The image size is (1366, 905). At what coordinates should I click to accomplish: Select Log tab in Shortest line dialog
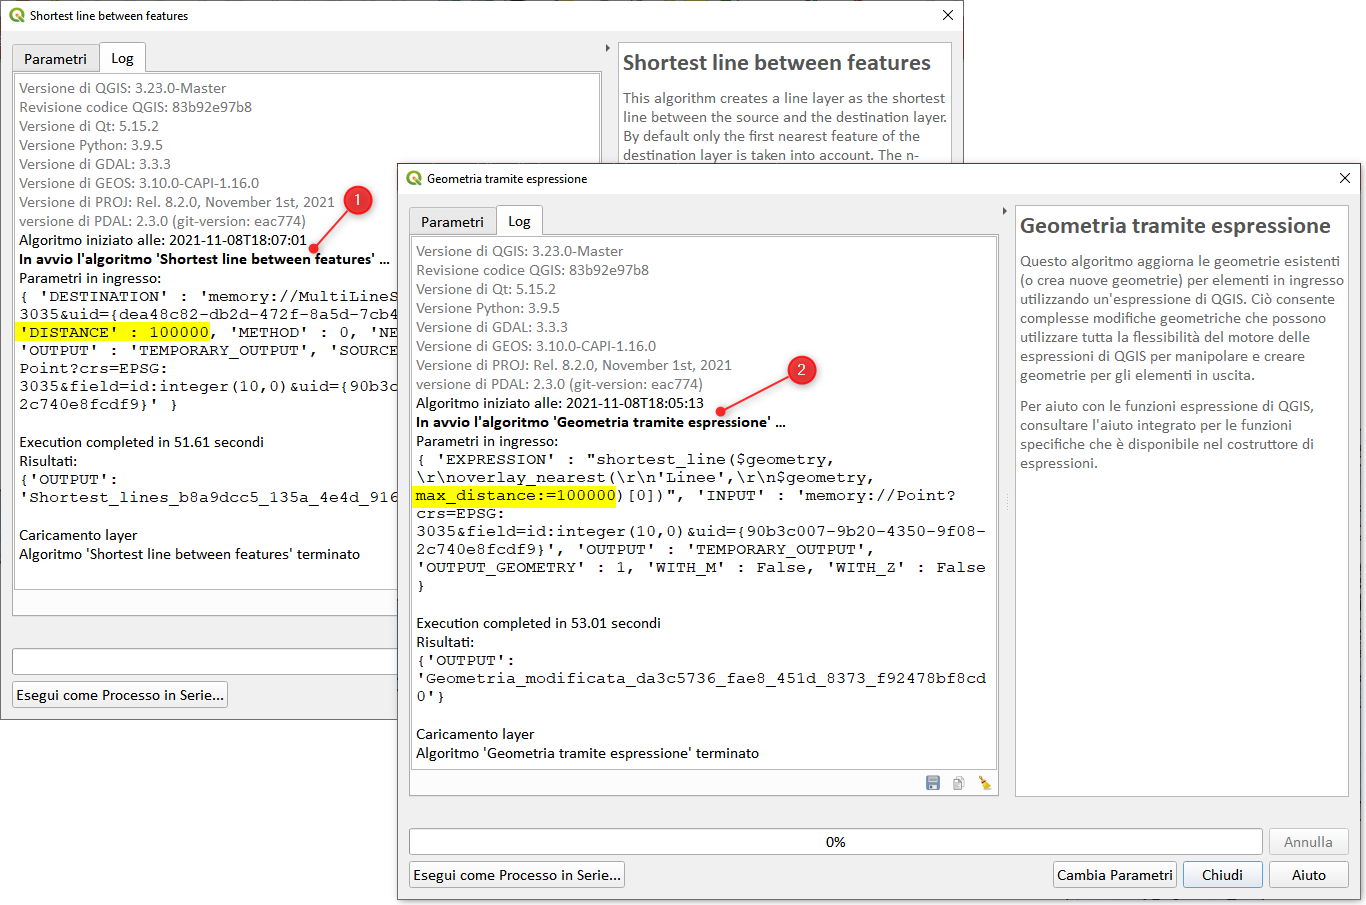(122, 58)
